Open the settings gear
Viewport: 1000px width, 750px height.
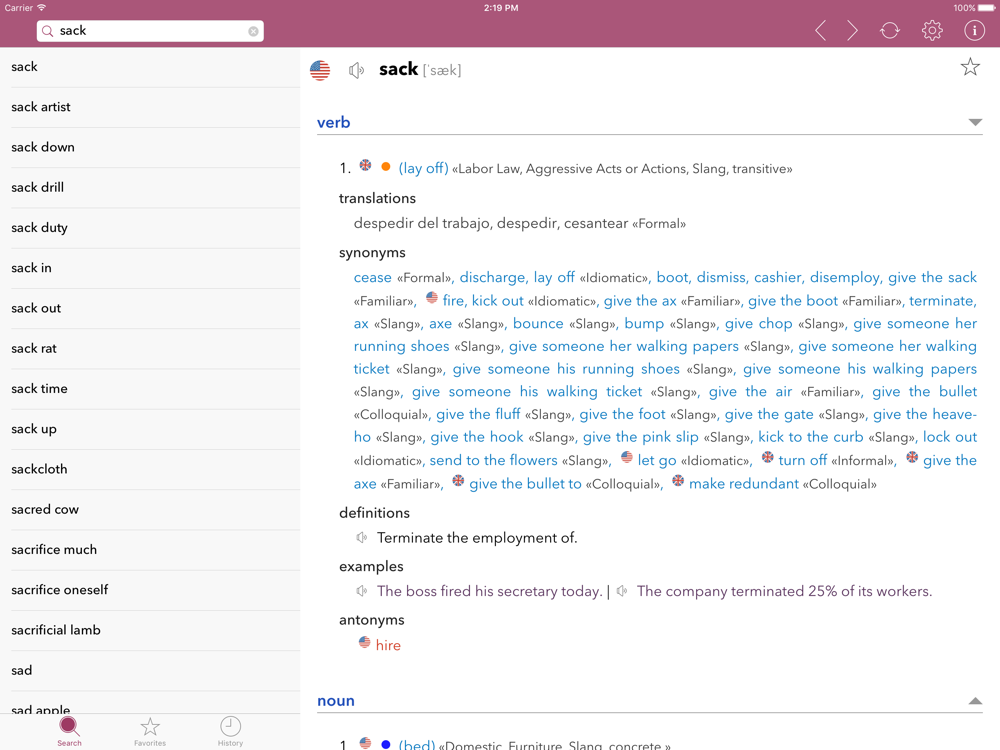932,31
